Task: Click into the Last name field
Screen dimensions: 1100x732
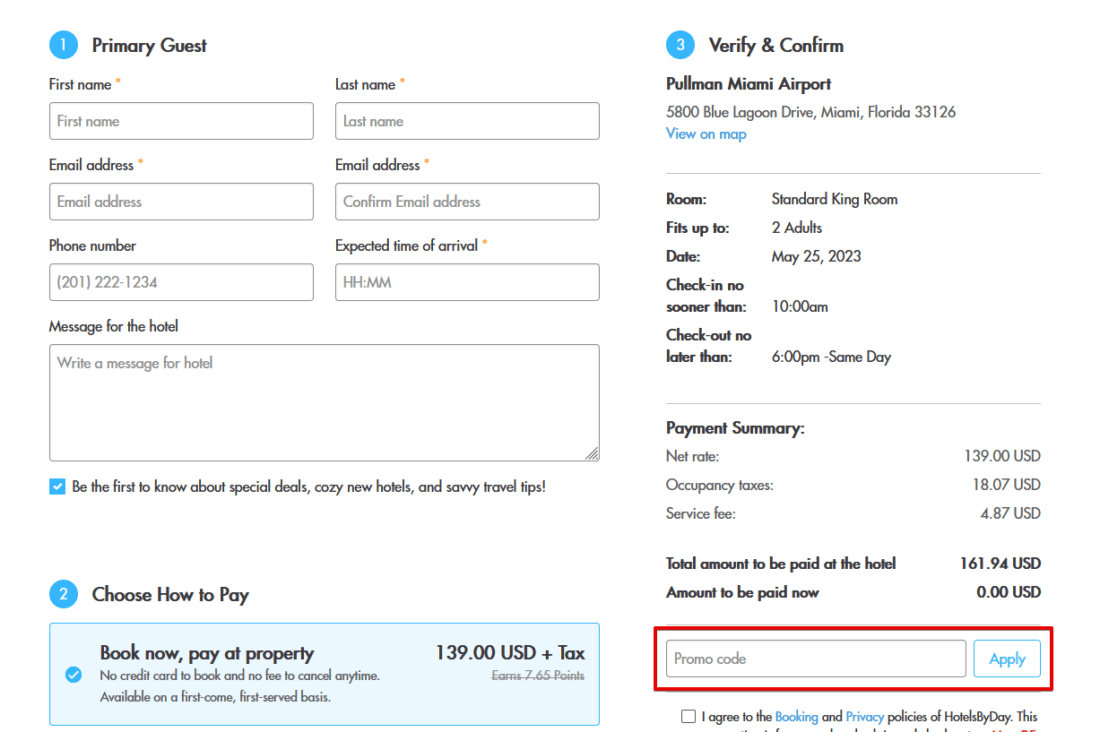Action: pos(467,121)
